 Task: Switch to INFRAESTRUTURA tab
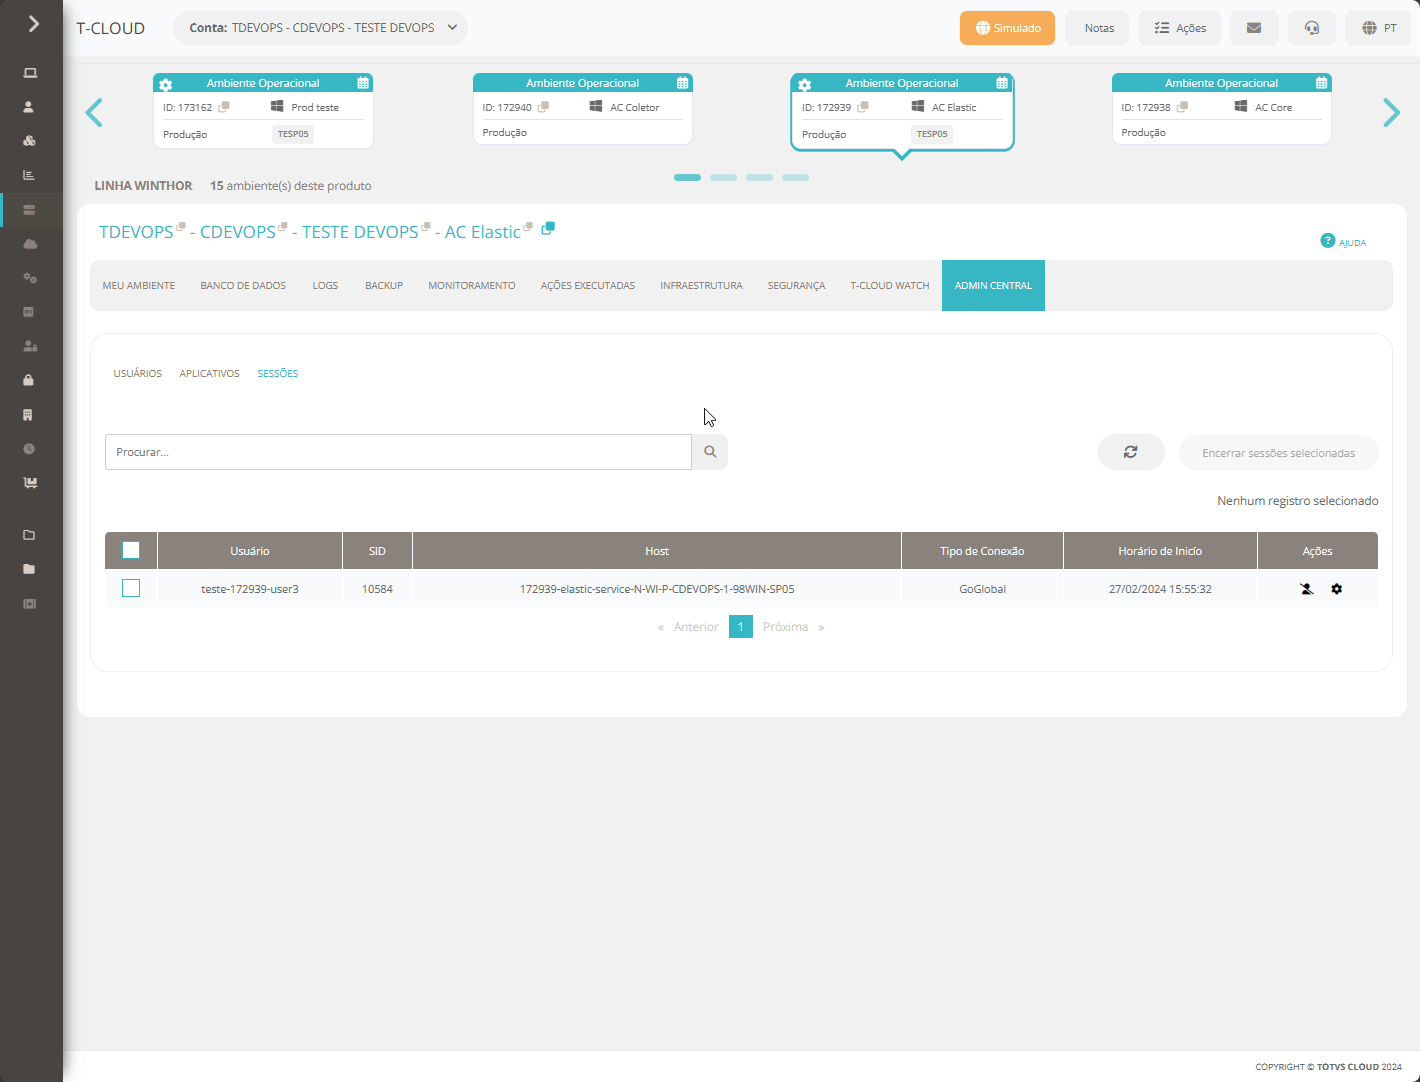[x=701, y=286]
